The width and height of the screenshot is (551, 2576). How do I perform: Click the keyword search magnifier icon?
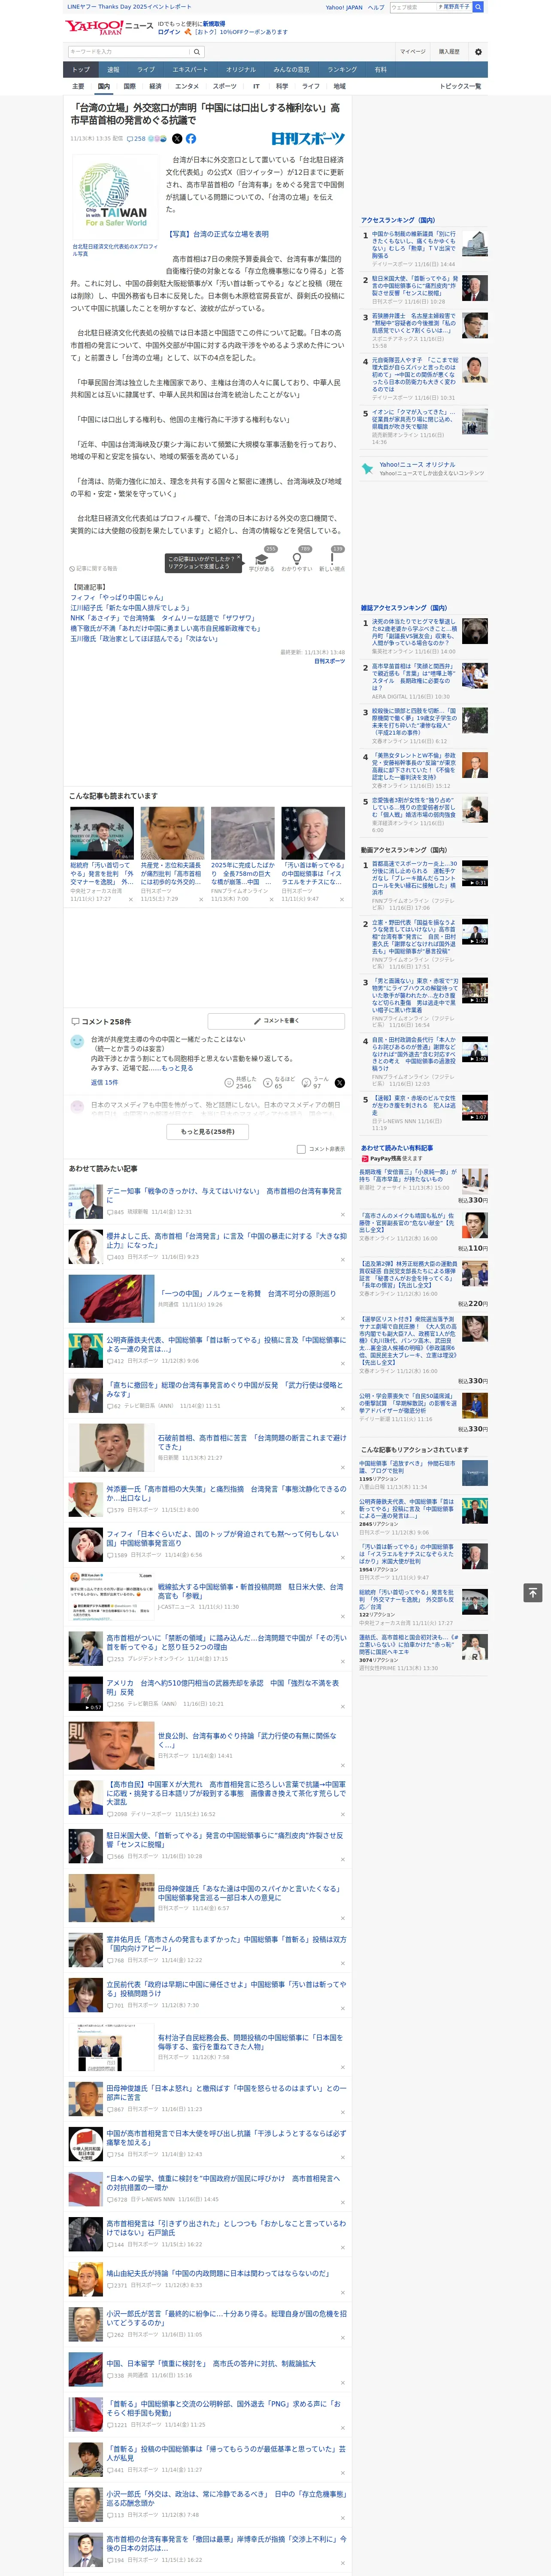tap(197, 52)
